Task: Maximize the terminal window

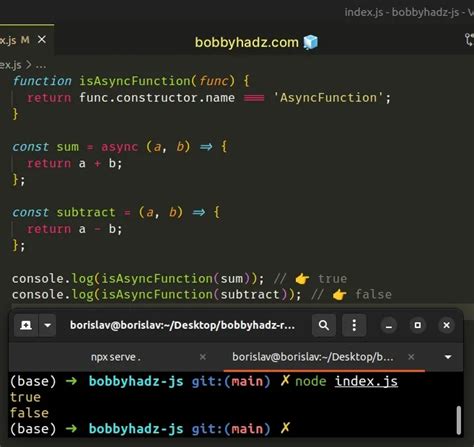Action: (x=418, y=325)
